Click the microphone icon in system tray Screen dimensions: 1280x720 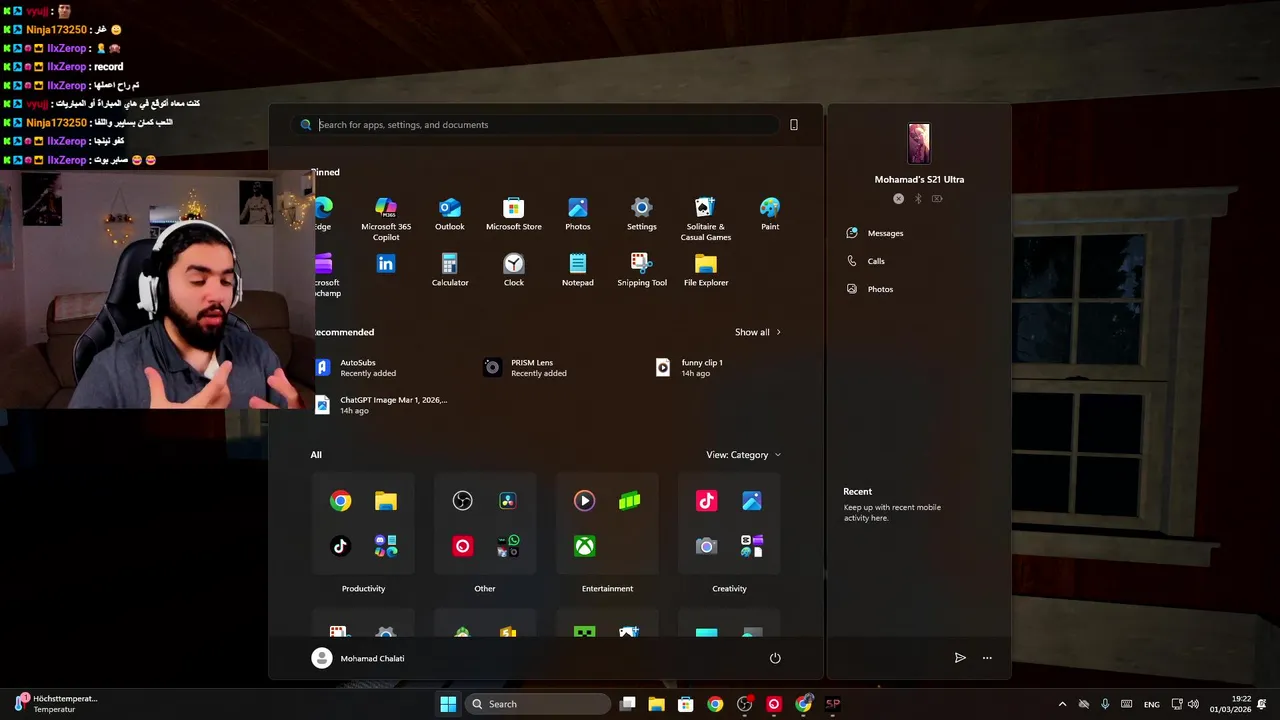tap(1105, 704)
